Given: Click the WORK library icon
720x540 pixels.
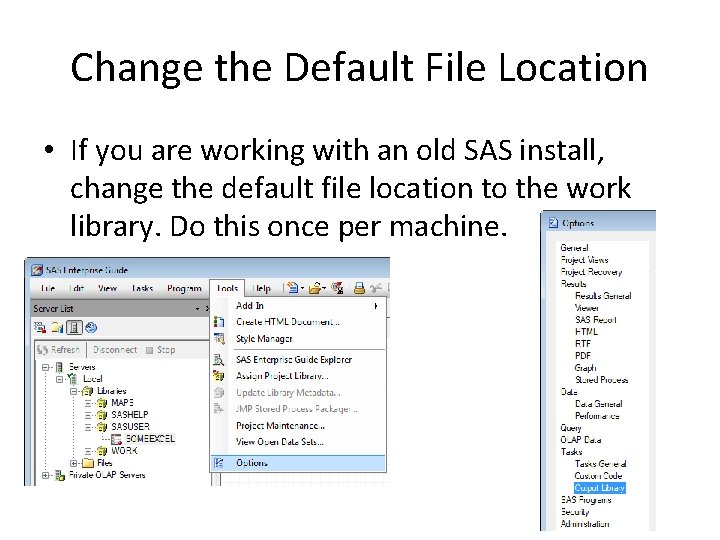Looking at the screenshot, I should (x=102, y=450).
